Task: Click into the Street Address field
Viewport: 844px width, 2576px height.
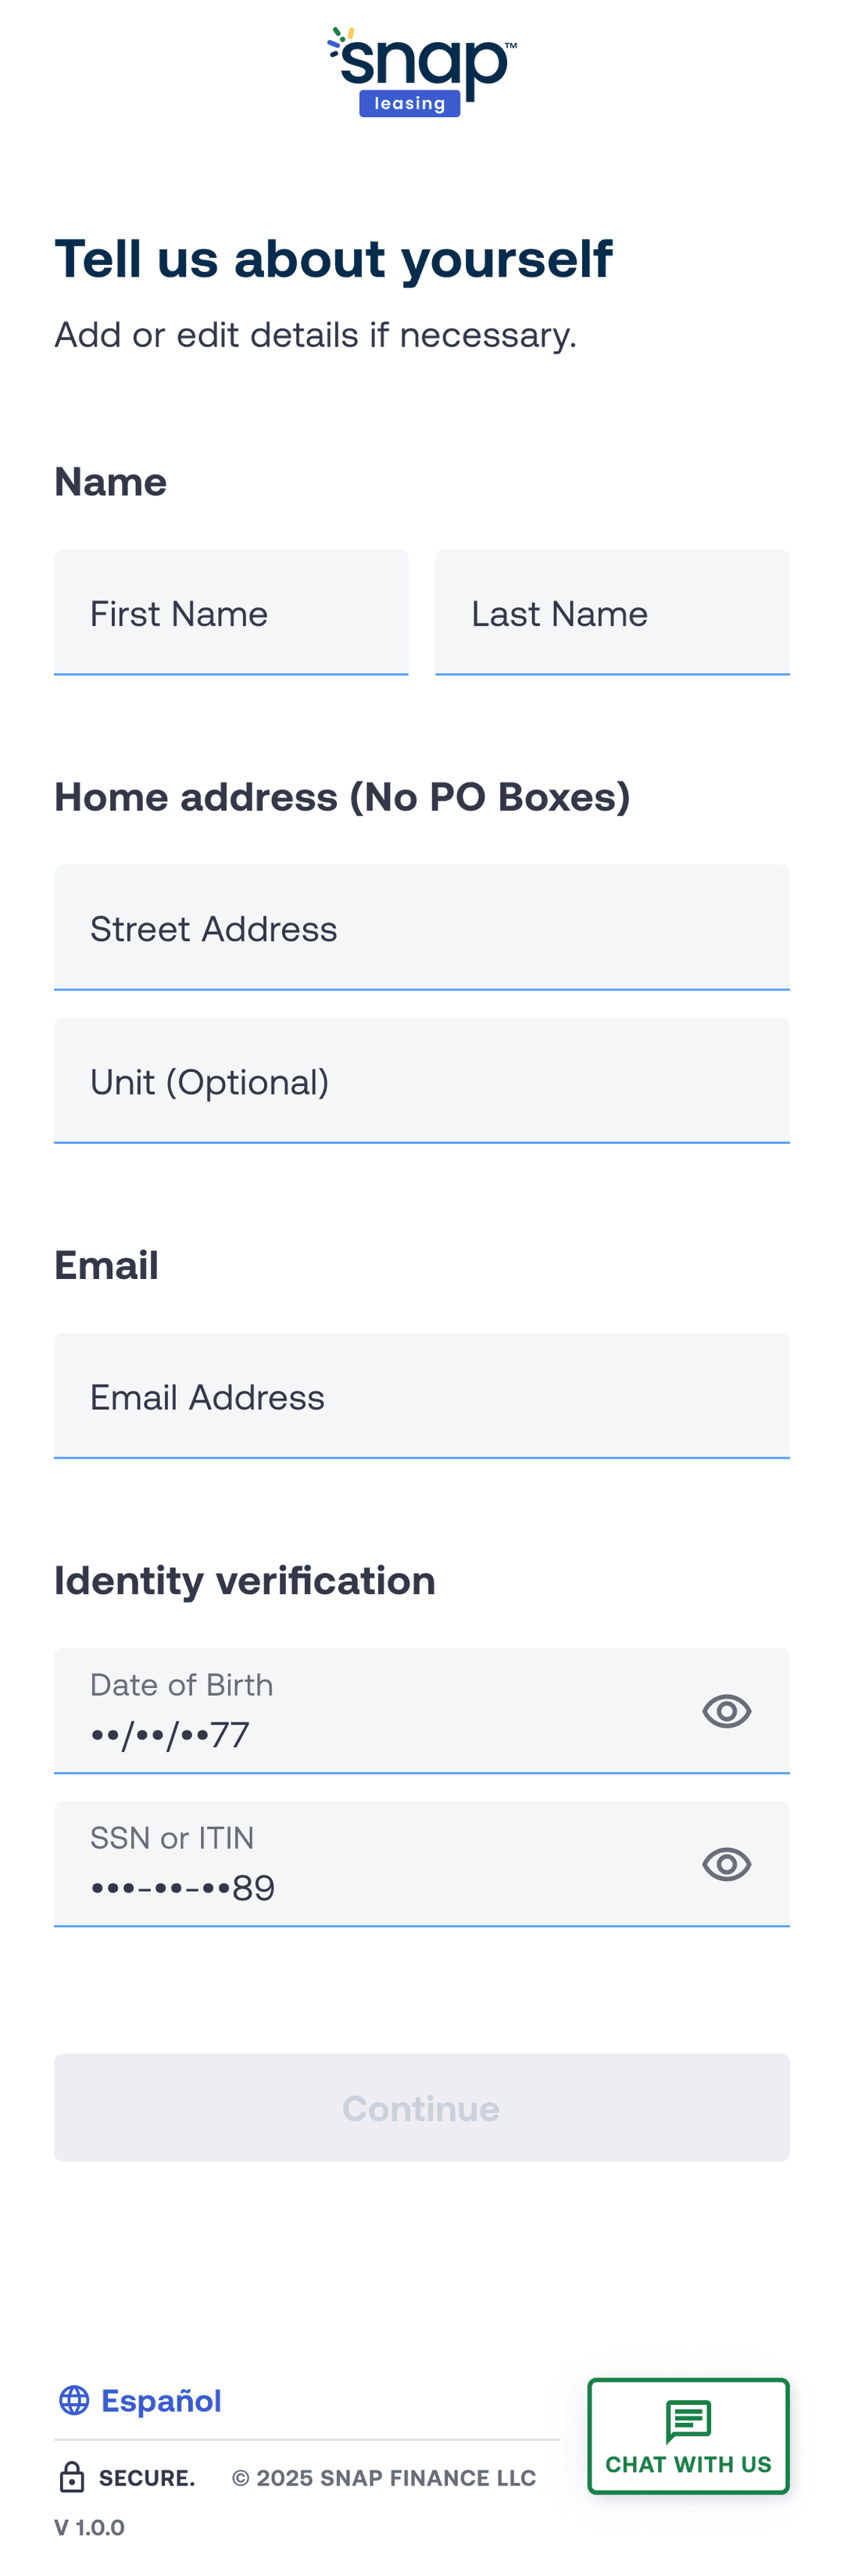Action: (421, 927)
